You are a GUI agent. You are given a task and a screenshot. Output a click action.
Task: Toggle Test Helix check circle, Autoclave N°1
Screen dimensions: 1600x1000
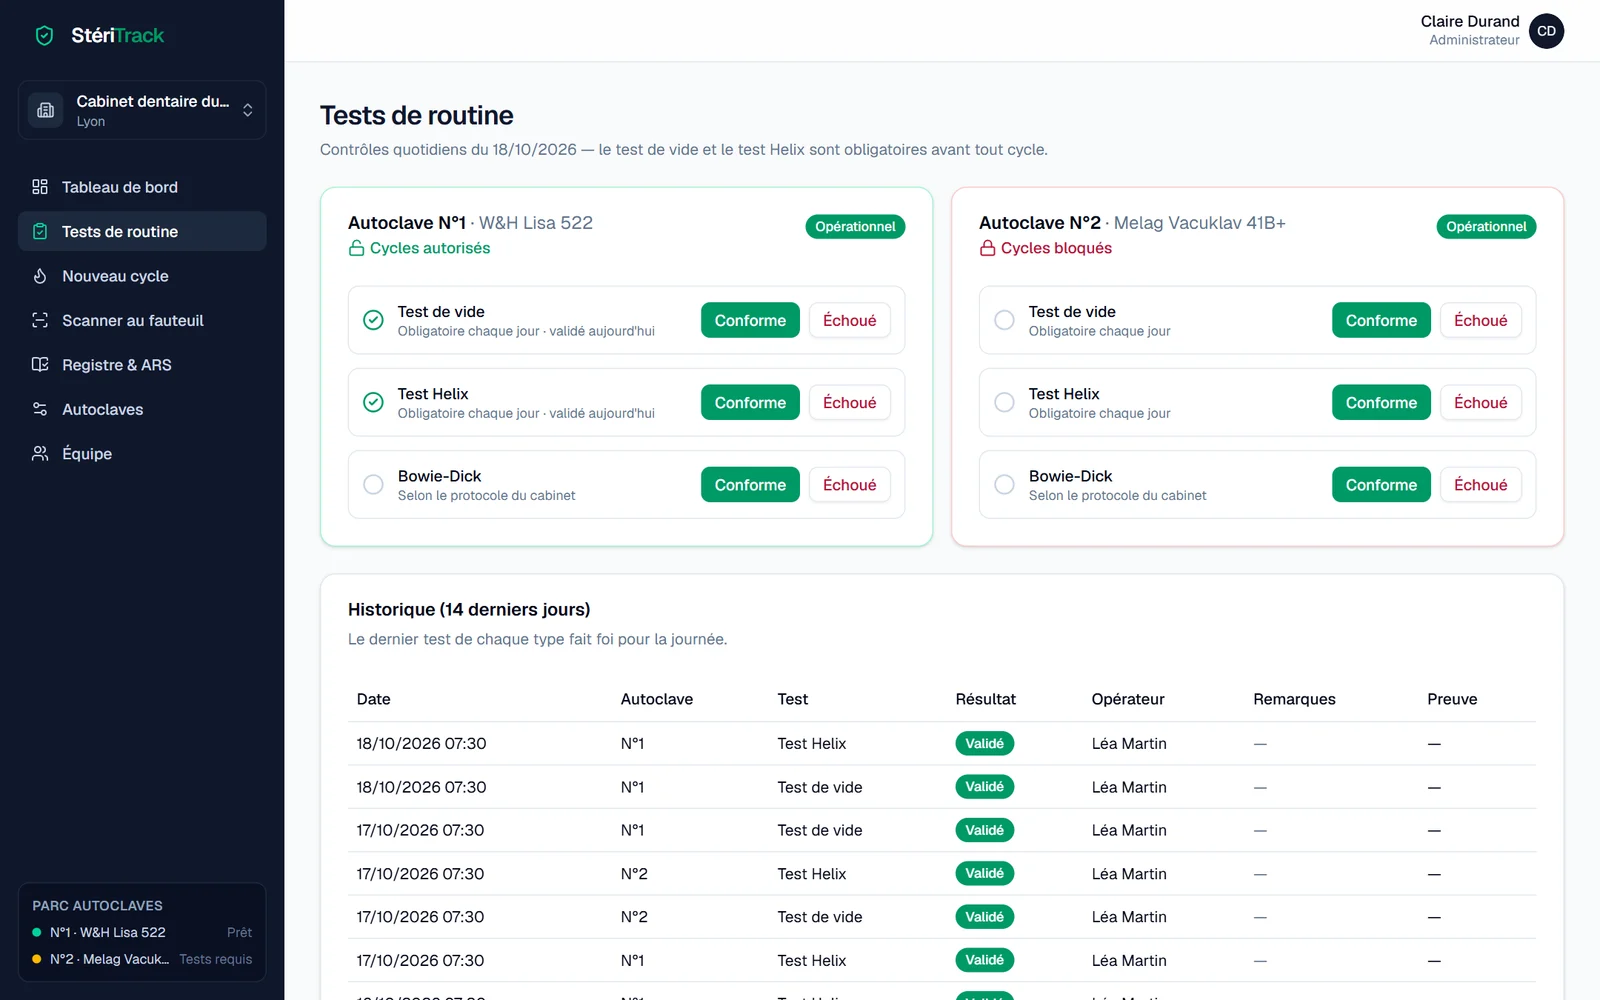click(x=373, y=402)
